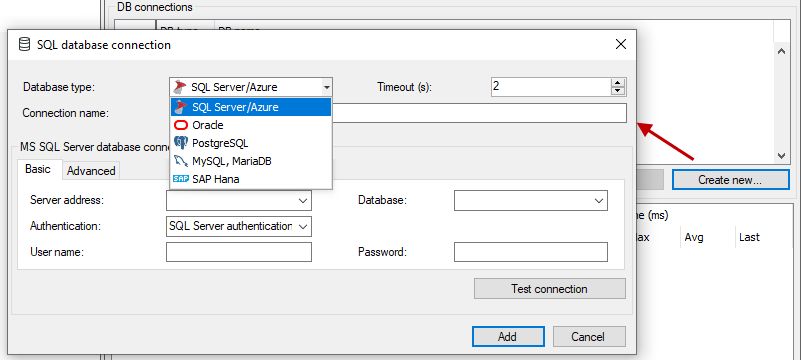Click the Password field

[x=531, y=252]
